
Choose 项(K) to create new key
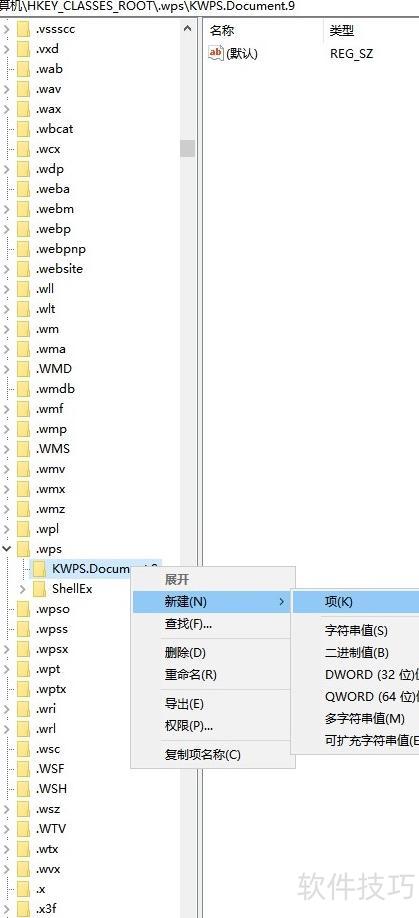(355, 601)
